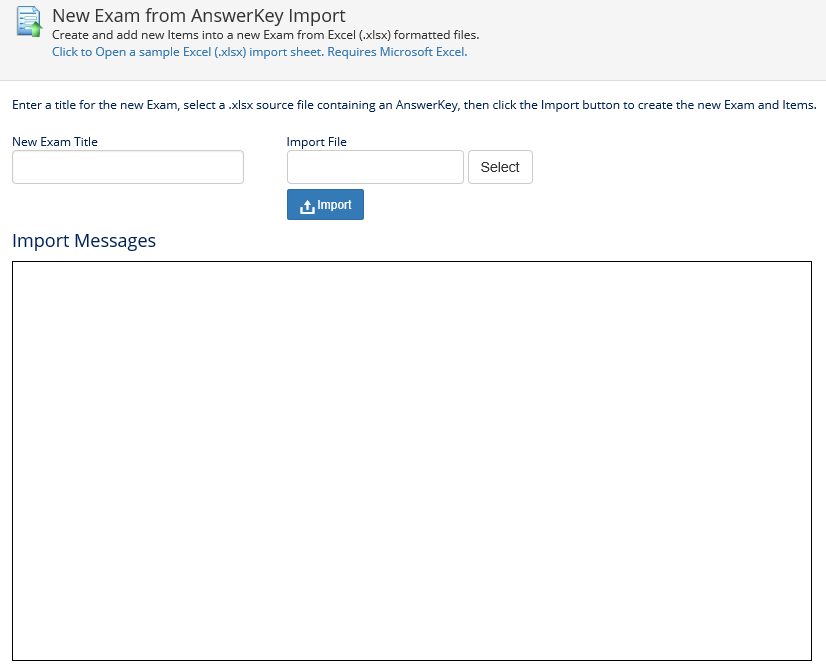Click inside the Import File field
826x672 pixels.
point(375,167)
